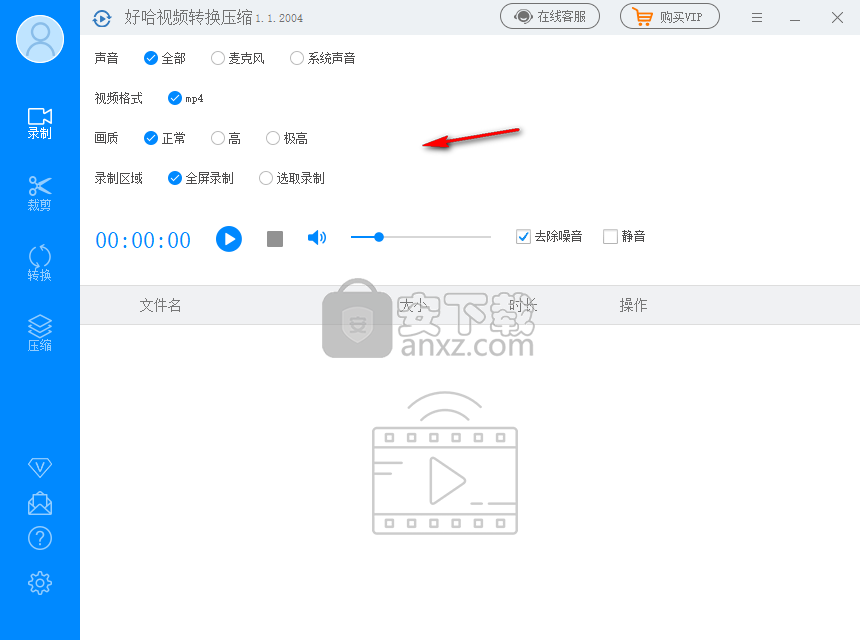Open the 裁剪 trim tool
Screen dimensions: 860x640
(39, 194)
